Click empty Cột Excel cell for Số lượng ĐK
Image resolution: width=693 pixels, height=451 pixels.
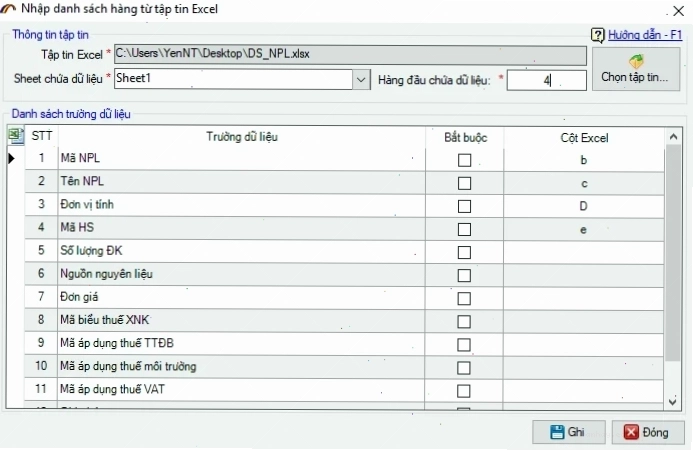[x=584, y=252]
